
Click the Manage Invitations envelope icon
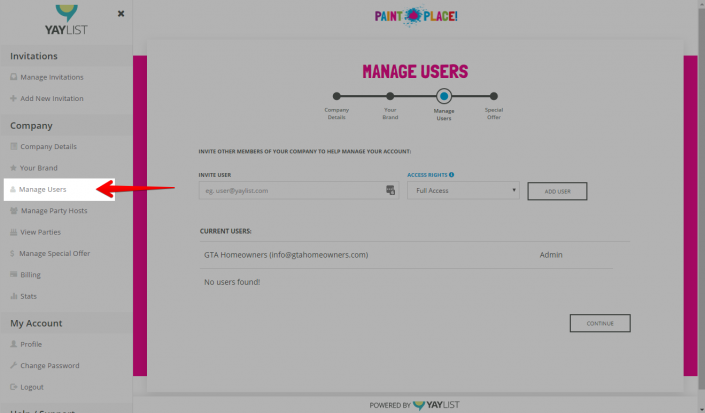click(x=13, y=77)
